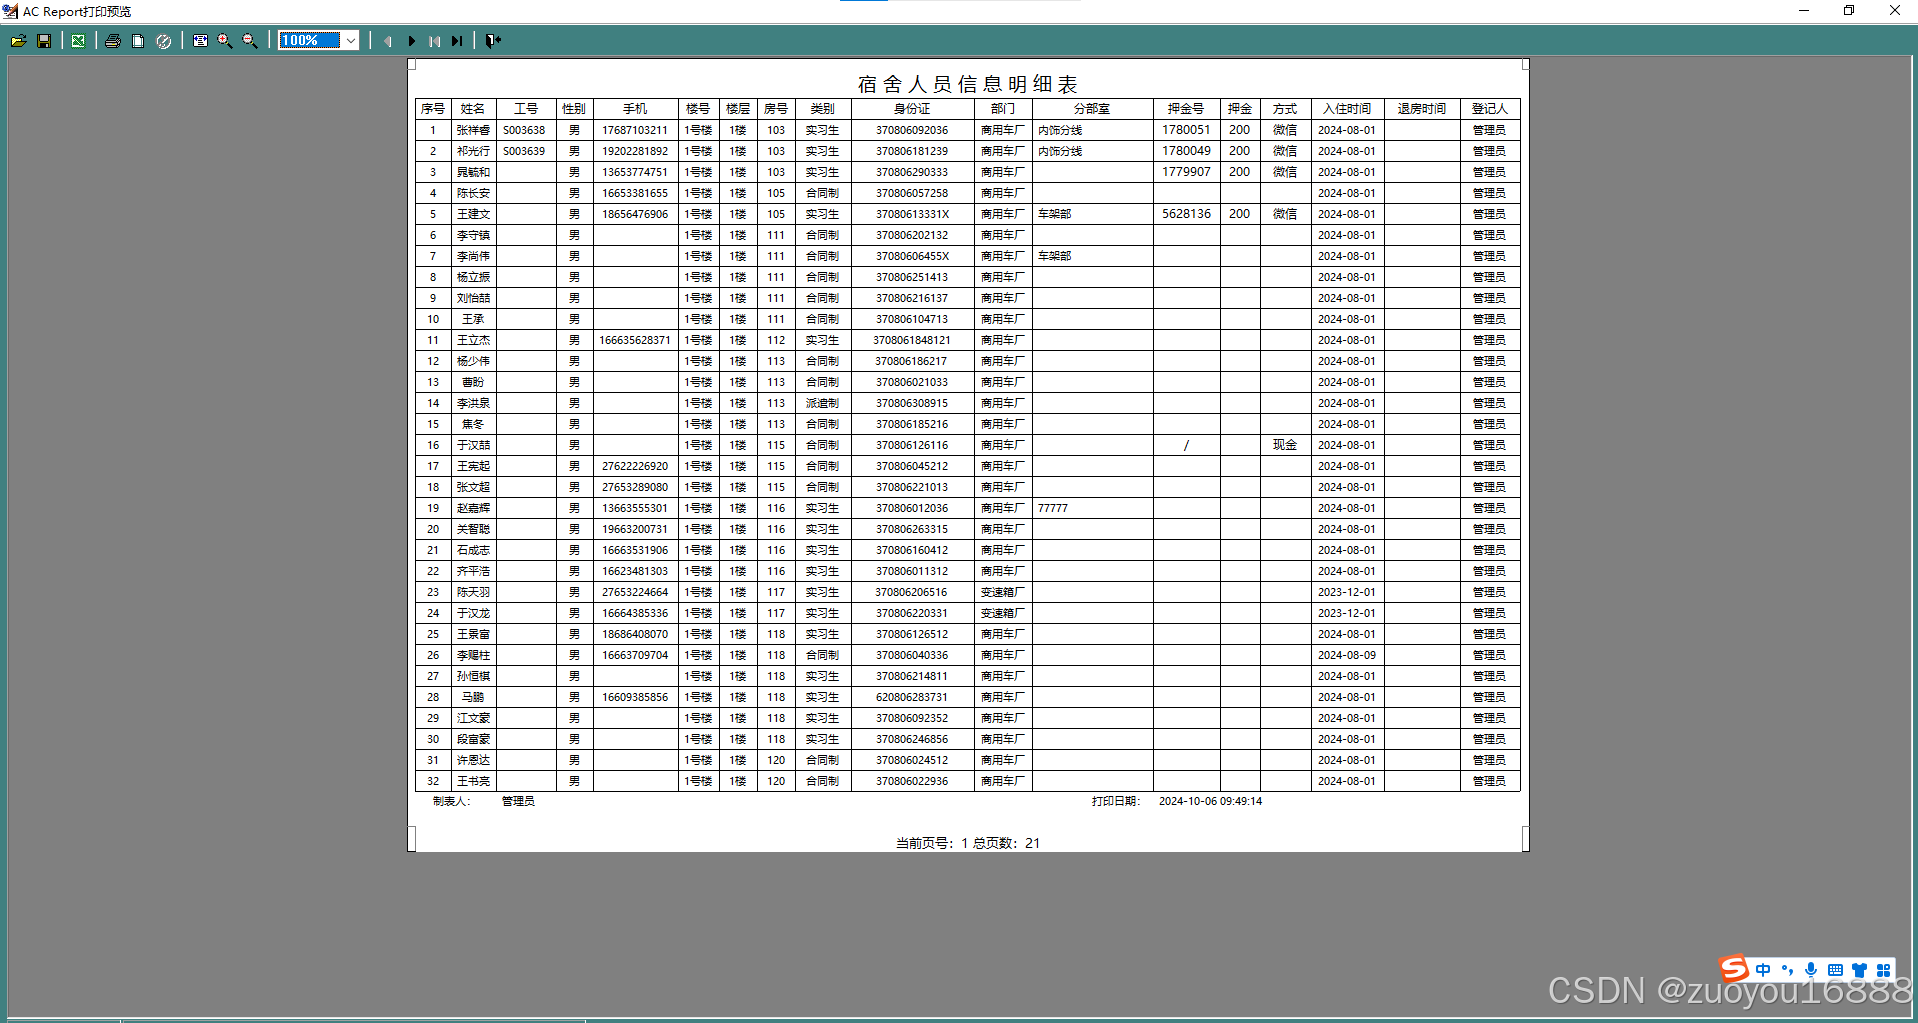The width and height of the screenshot is (1918, 1023).
Task: Open the soft keyboard on IME bar
Action: tap(1835, 970)
